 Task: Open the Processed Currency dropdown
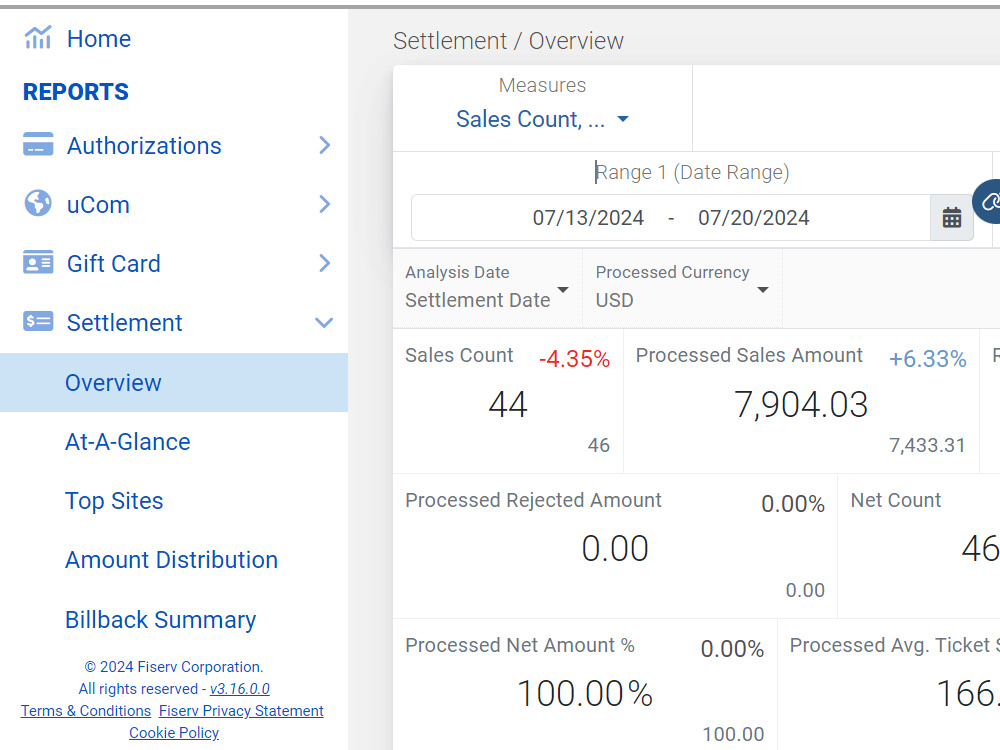(x=682, y=288)
